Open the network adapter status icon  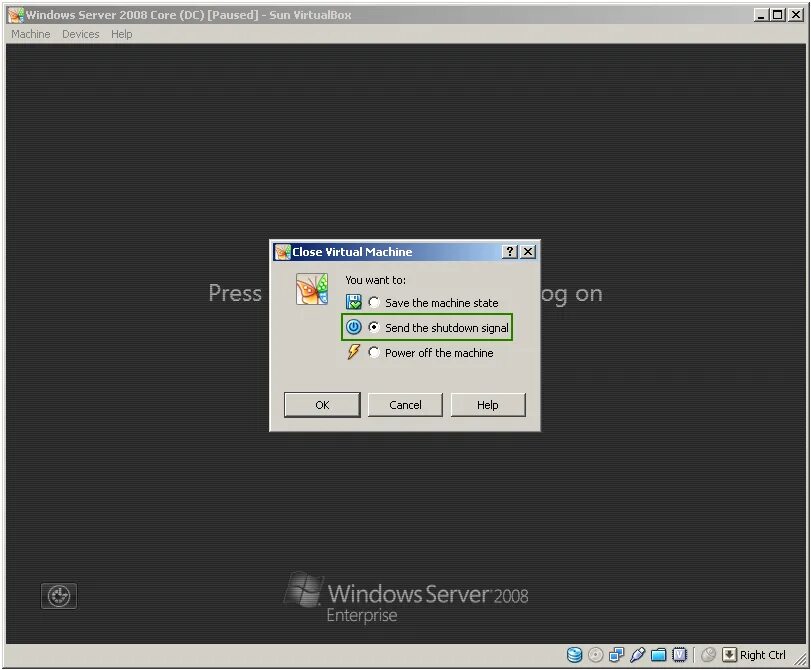click(617, 654)
